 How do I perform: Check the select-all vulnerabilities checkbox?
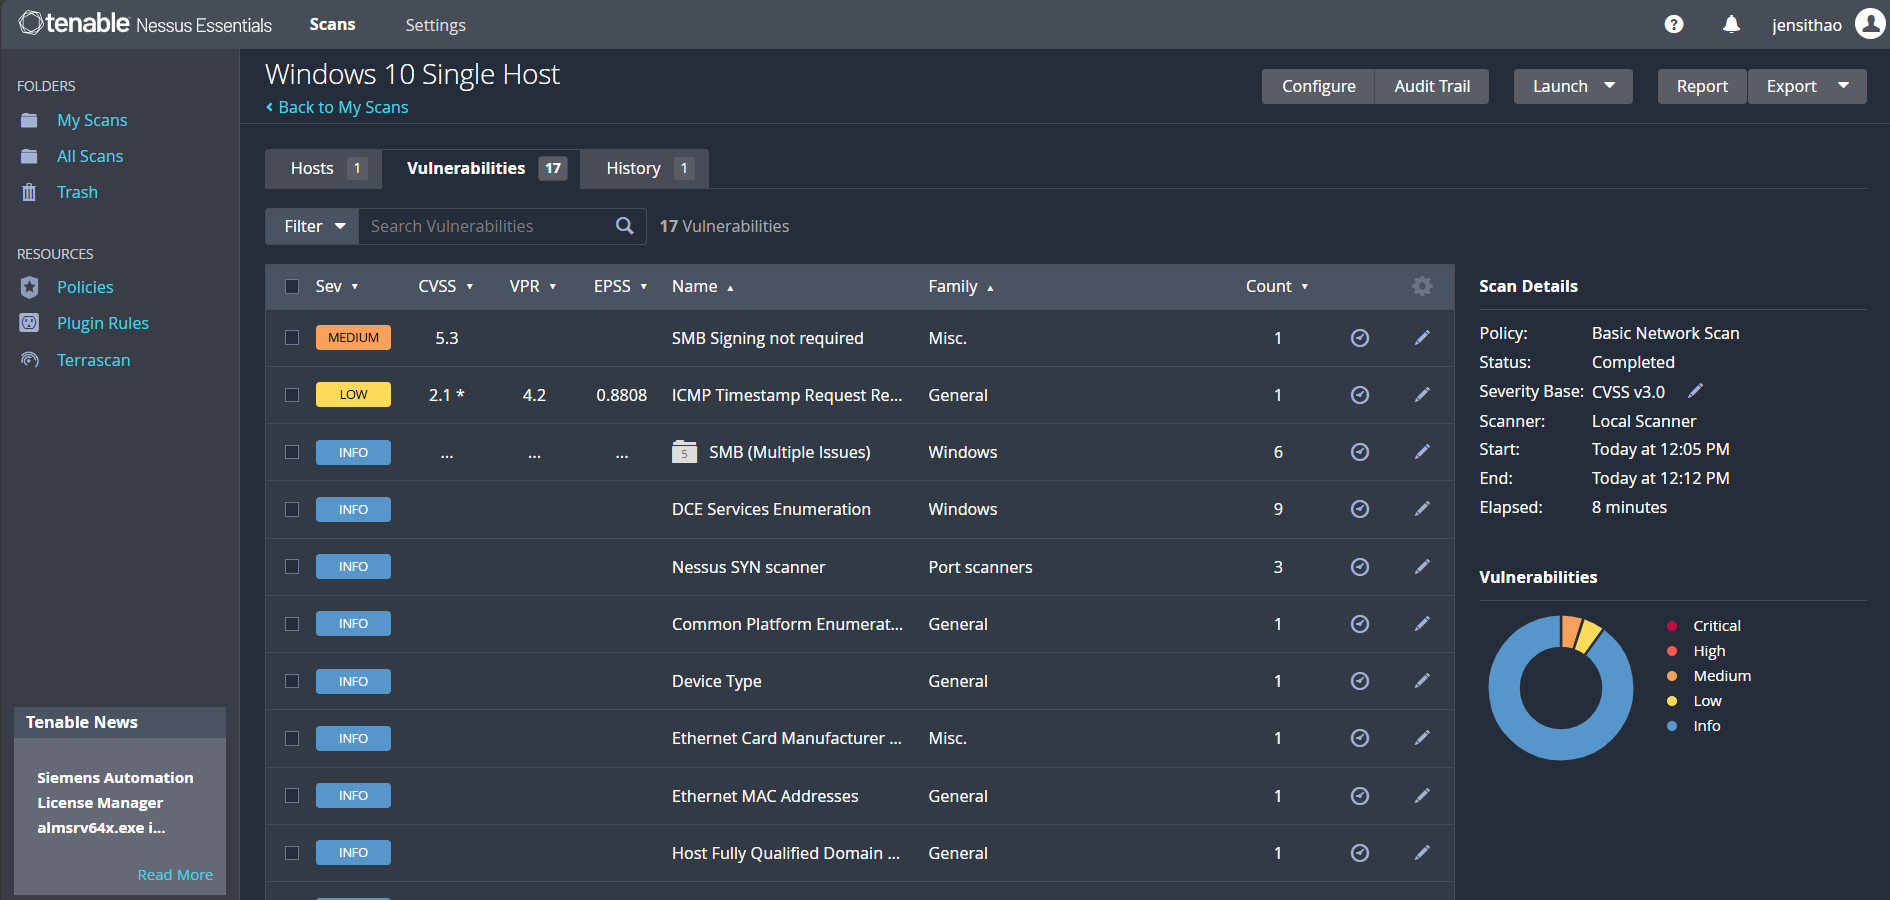(292, 286)
